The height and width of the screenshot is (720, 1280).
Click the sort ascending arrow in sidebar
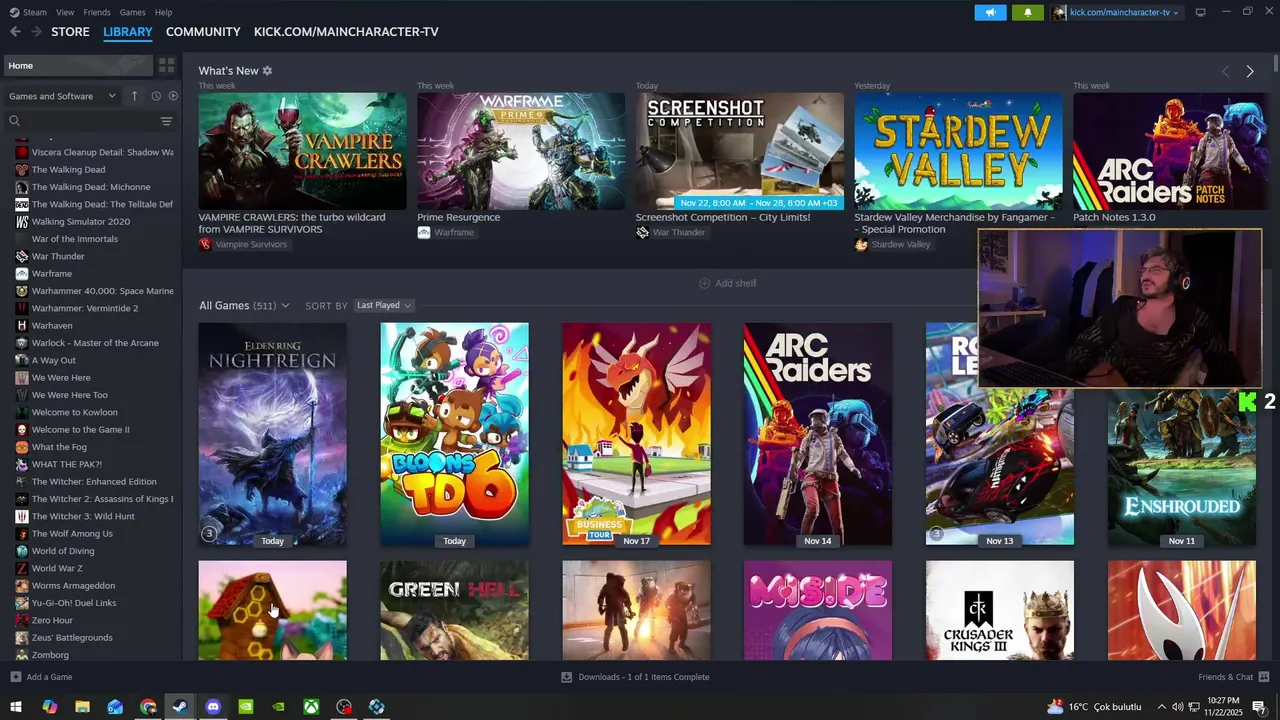pyautogui.click(x=134, y=96)
